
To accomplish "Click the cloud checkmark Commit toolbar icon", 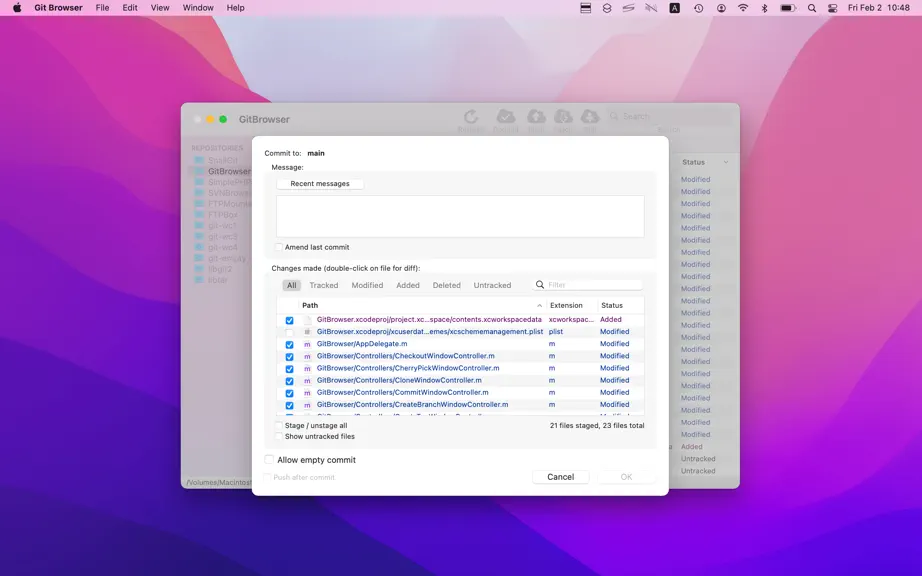I will point(506,116).
